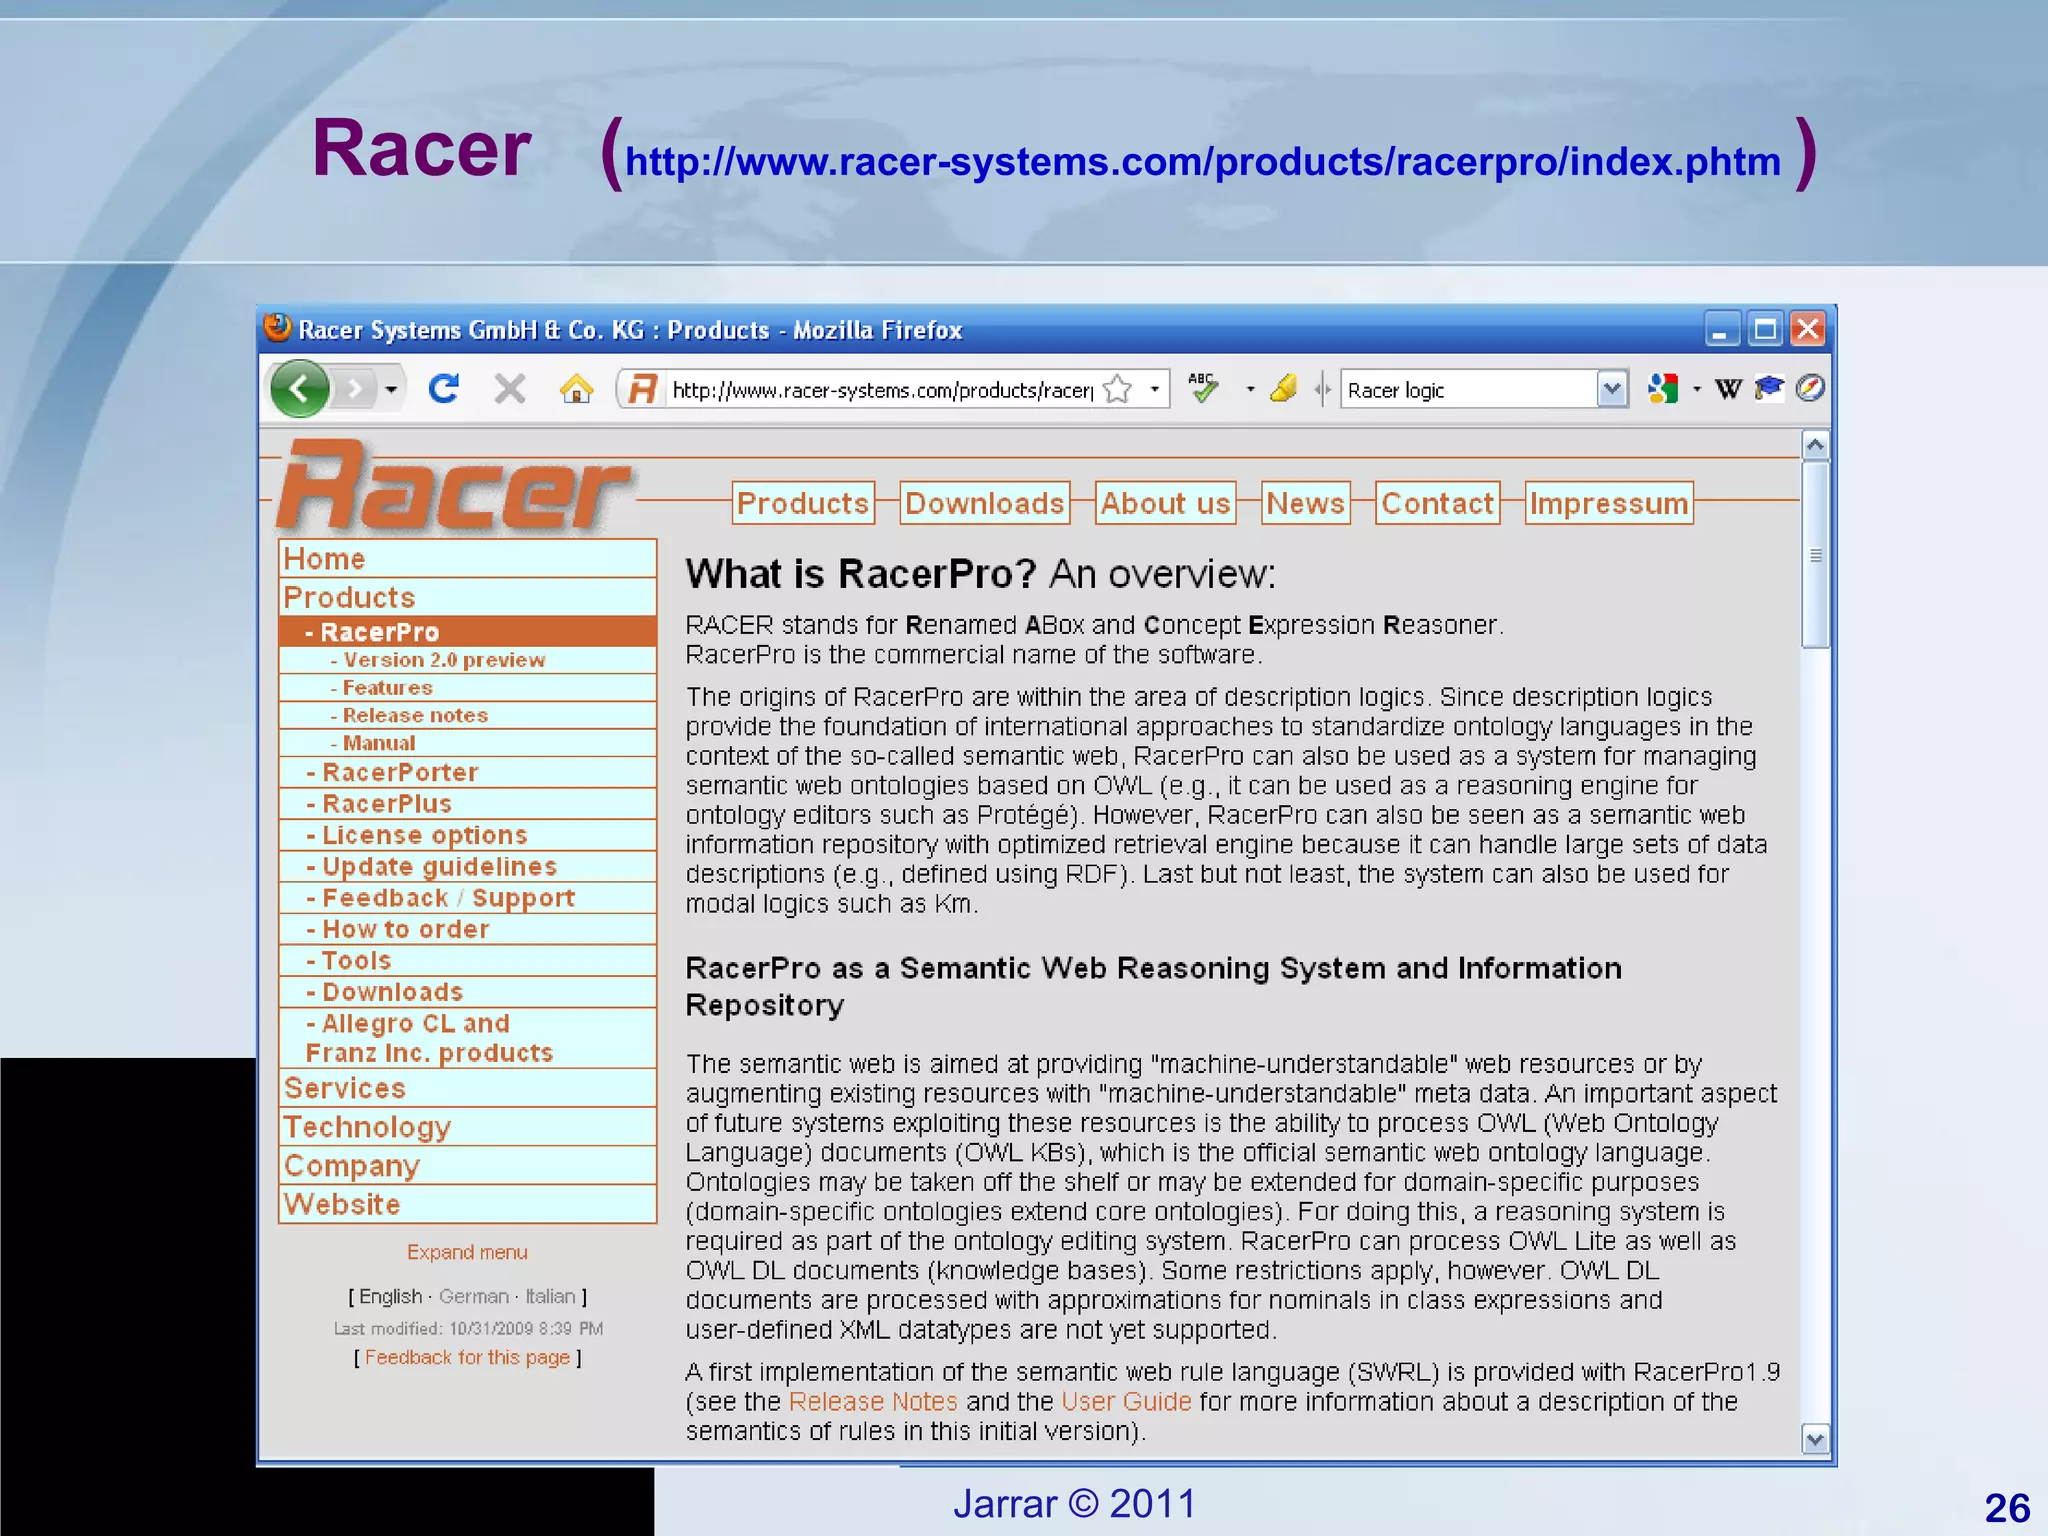
Task: Open the address bar history dropdown arrow
Action: [1154, 389]
